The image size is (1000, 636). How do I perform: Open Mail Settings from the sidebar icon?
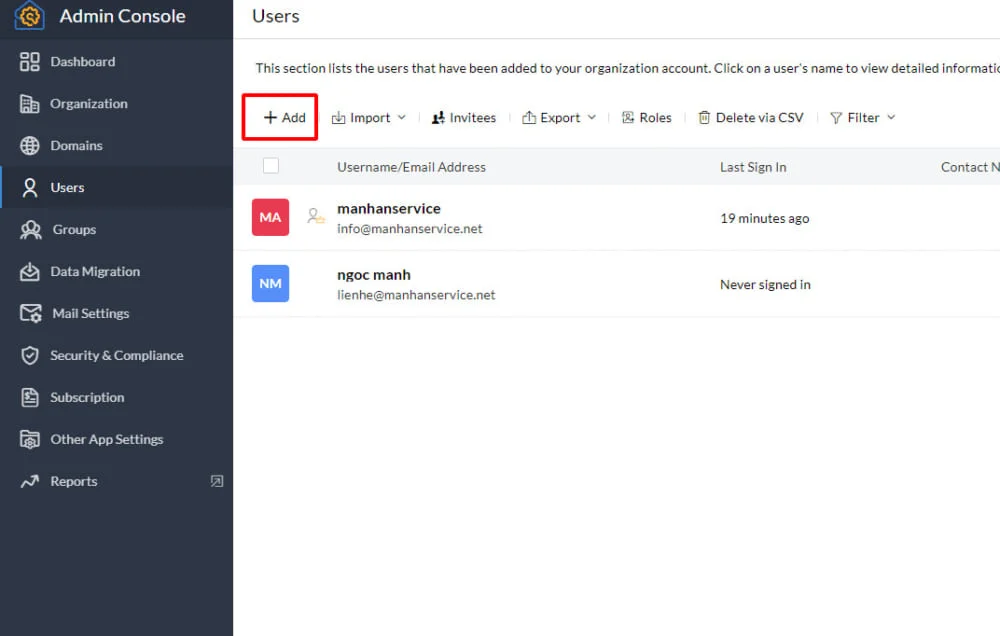click(x=28, y=313)
